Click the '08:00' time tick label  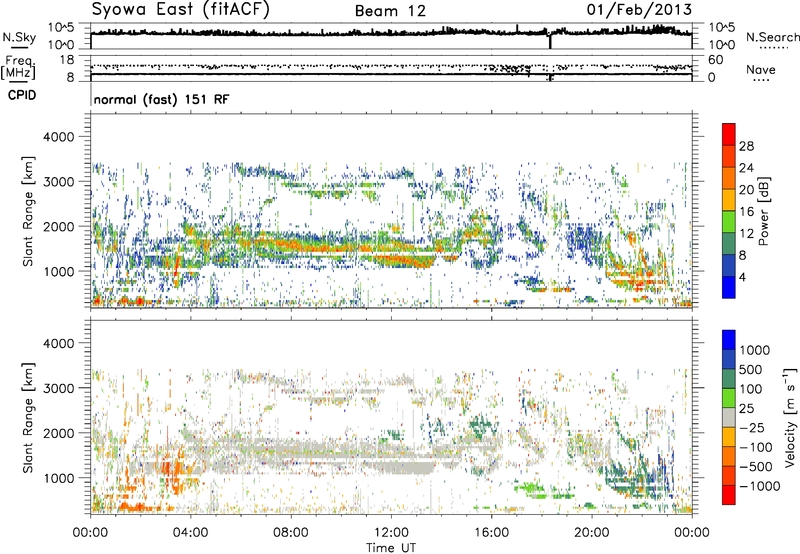pyautogui.click(x=290, y=533)
